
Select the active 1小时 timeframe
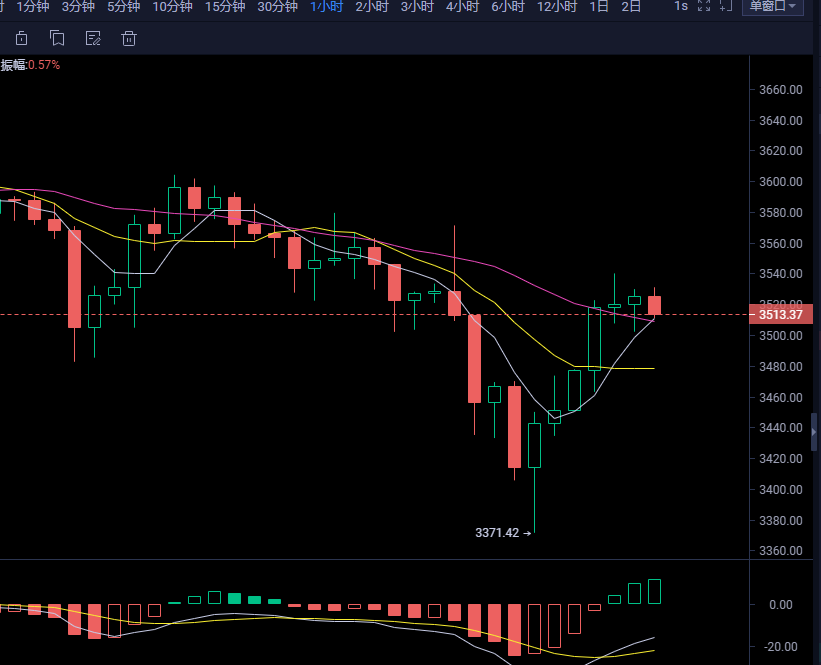[x=327, y=6]
